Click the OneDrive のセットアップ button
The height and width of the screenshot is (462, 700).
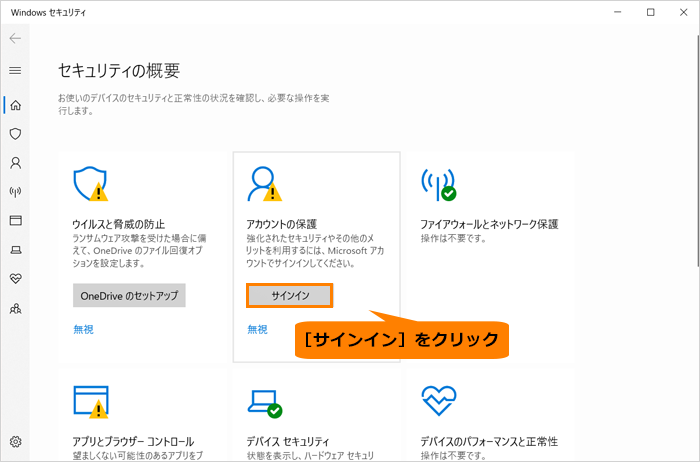tap(129, 296)
